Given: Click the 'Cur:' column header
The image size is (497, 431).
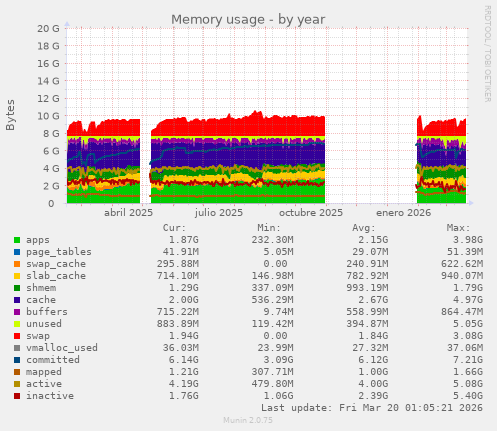Looking at the screenshot, I should (174, 228).
